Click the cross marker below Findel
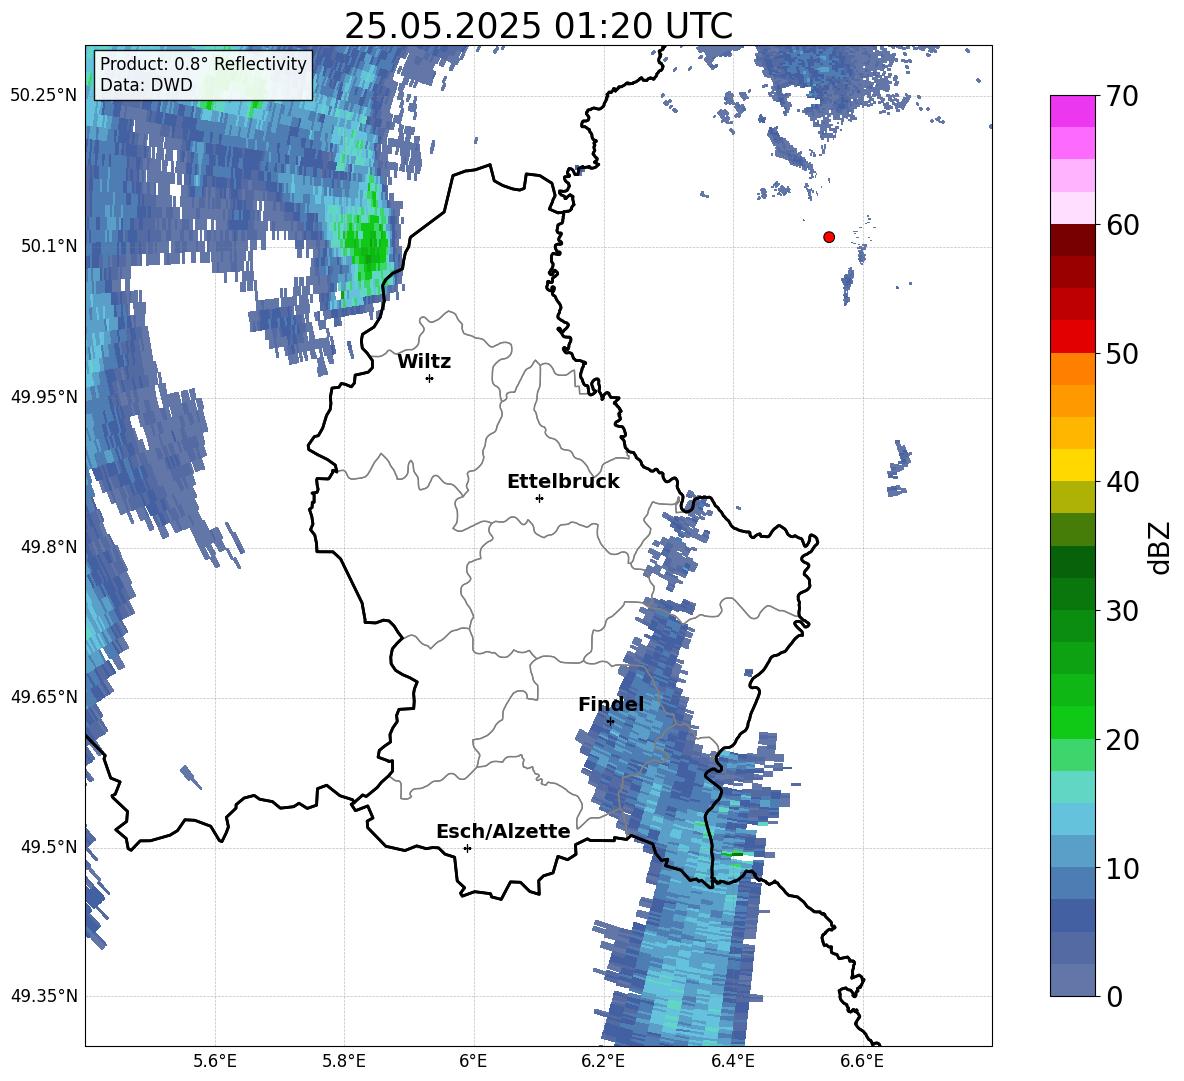 (x=610, y=722)
